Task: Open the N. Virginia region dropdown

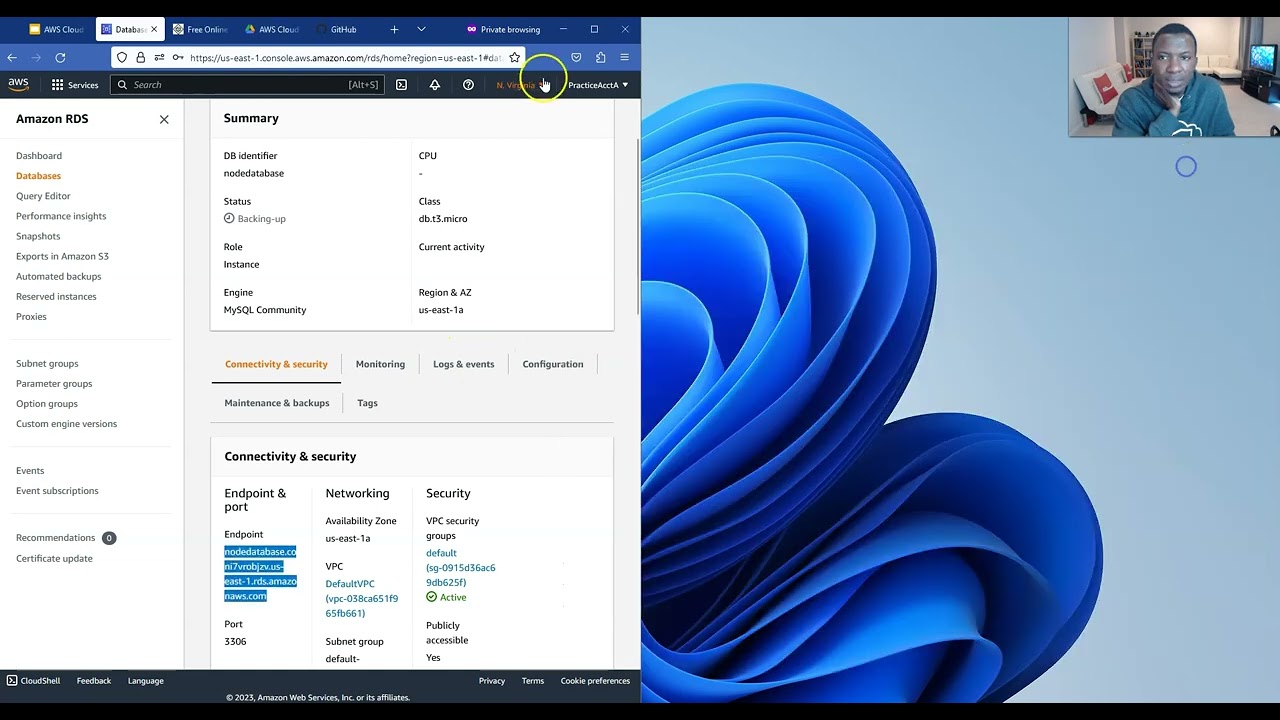Action: [x=522, y=85]
